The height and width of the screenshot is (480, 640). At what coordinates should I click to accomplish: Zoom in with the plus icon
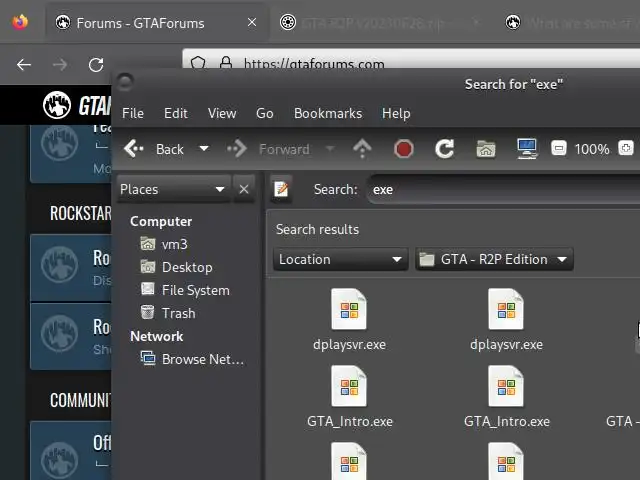pyautogui.click(x=626, y=148)
